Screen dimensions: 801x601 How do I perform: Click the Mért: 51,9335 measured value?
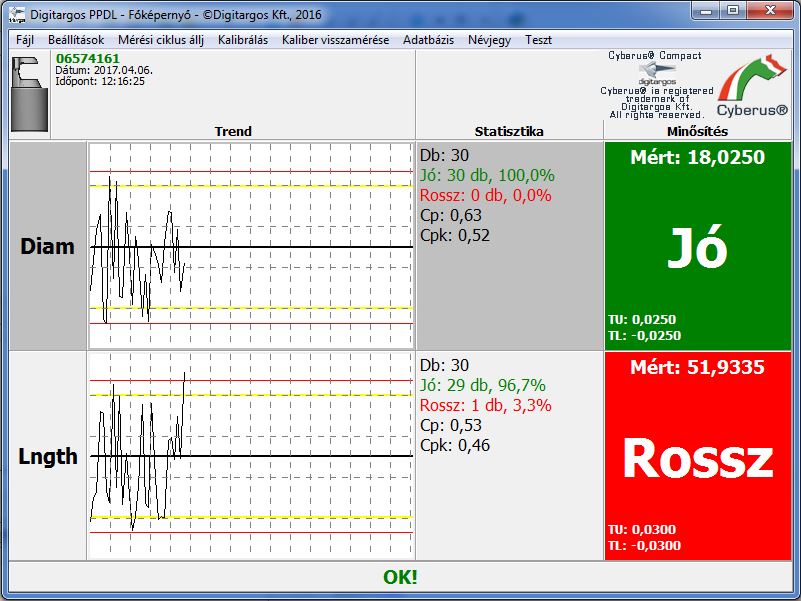(698, 367)
